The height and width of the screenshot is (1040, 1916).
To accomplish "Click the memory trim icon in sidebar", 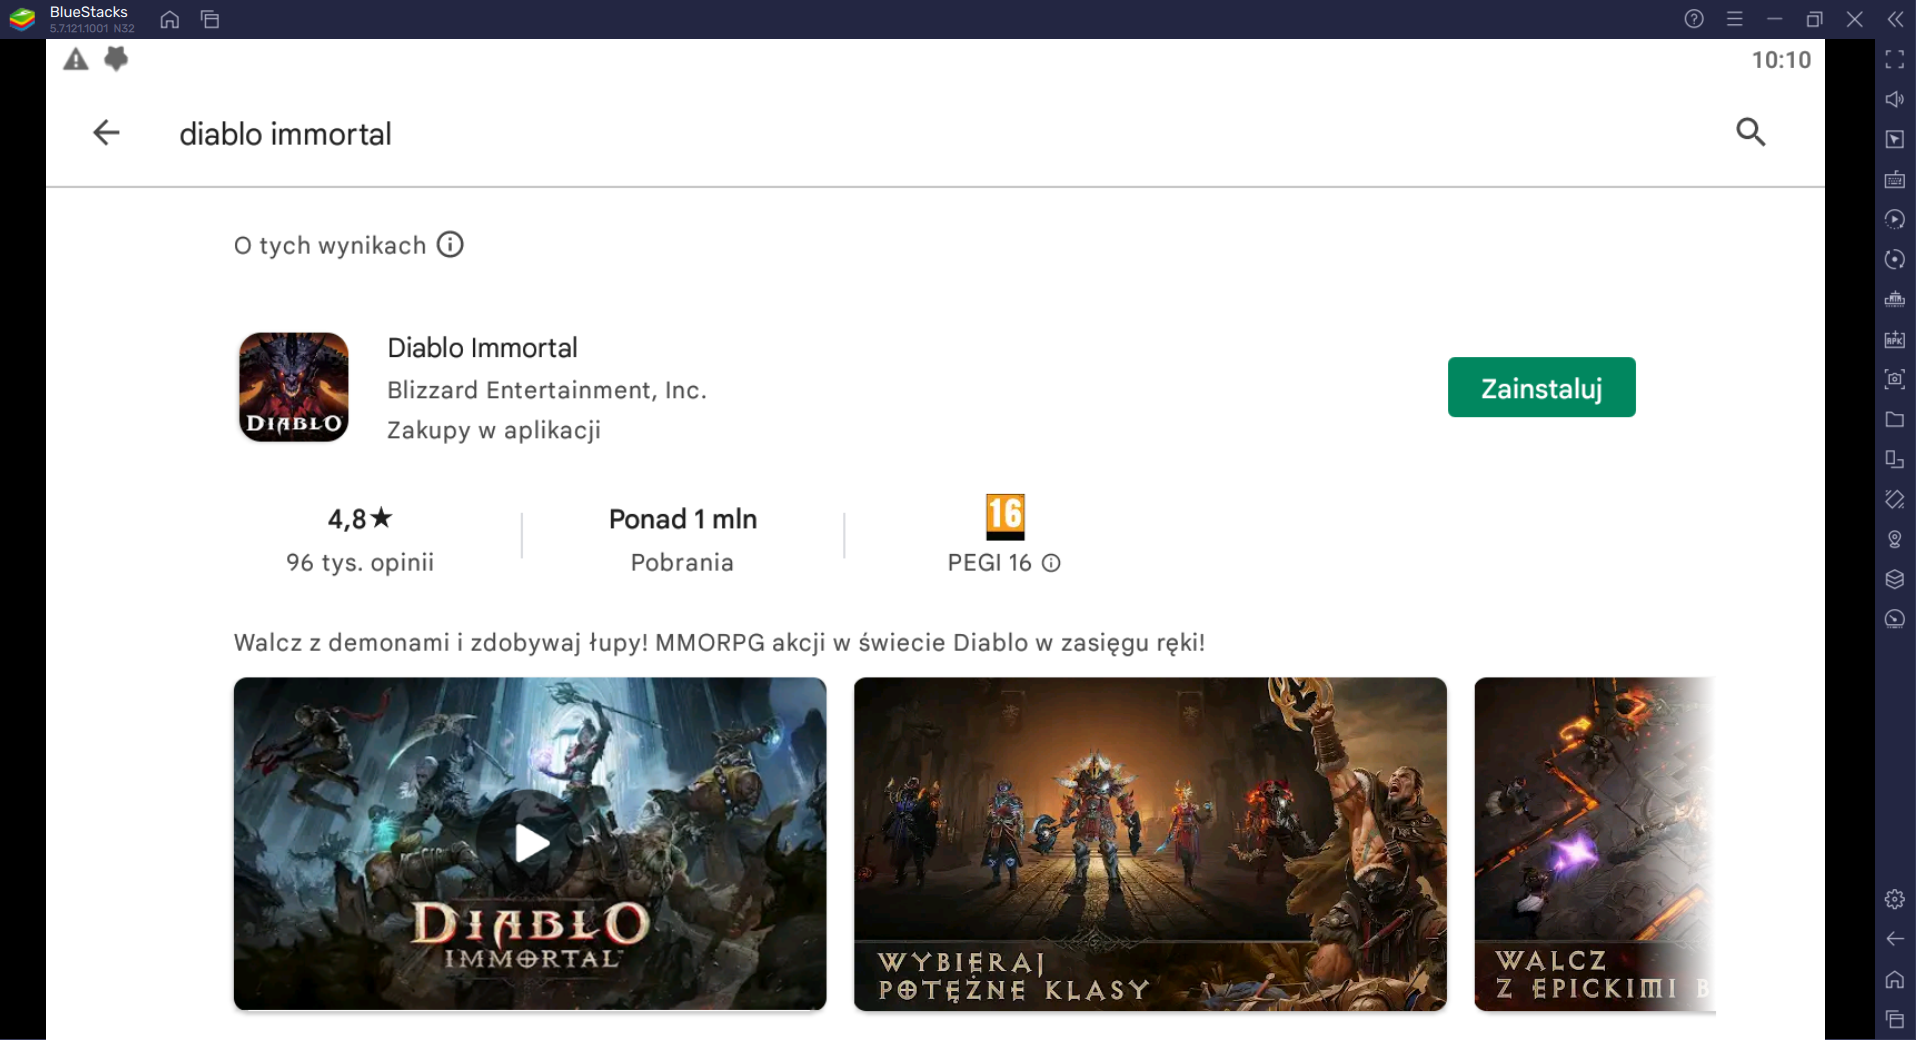I will [1894, 300].
